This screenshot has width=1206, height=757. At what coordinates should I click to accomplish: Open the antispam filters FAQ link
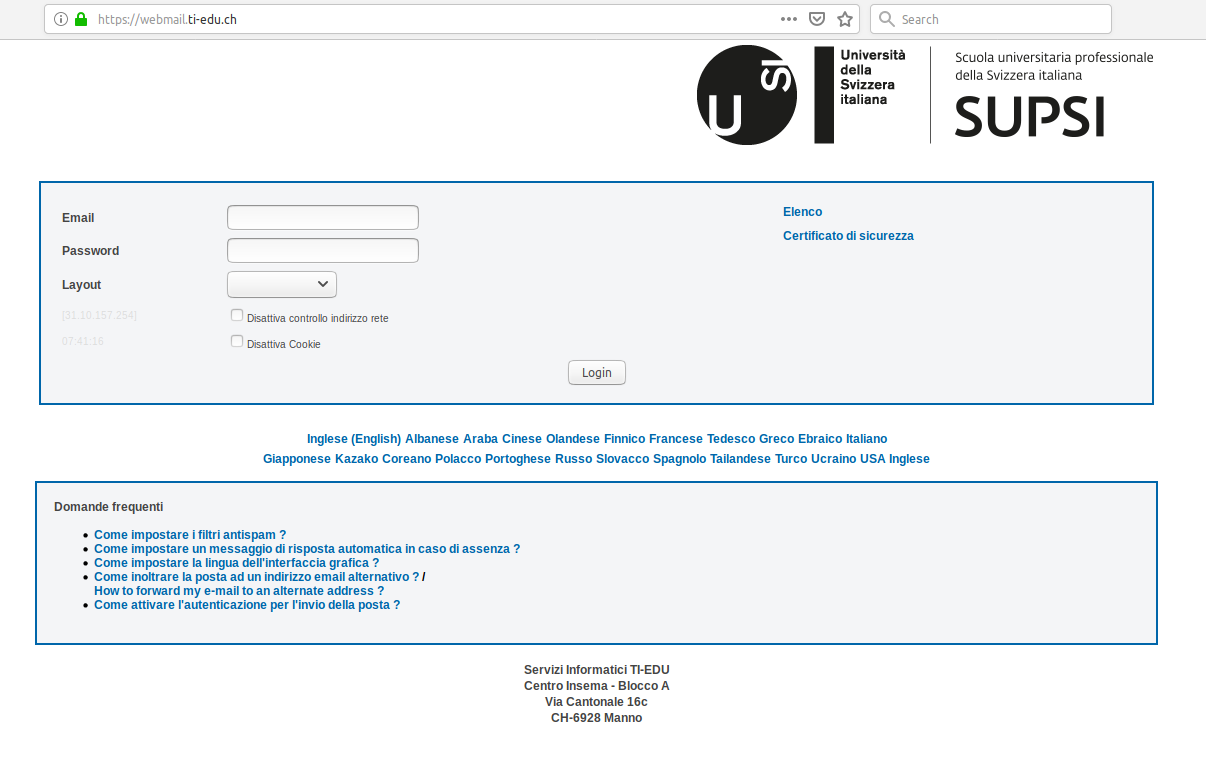click(x=189, y=534)
